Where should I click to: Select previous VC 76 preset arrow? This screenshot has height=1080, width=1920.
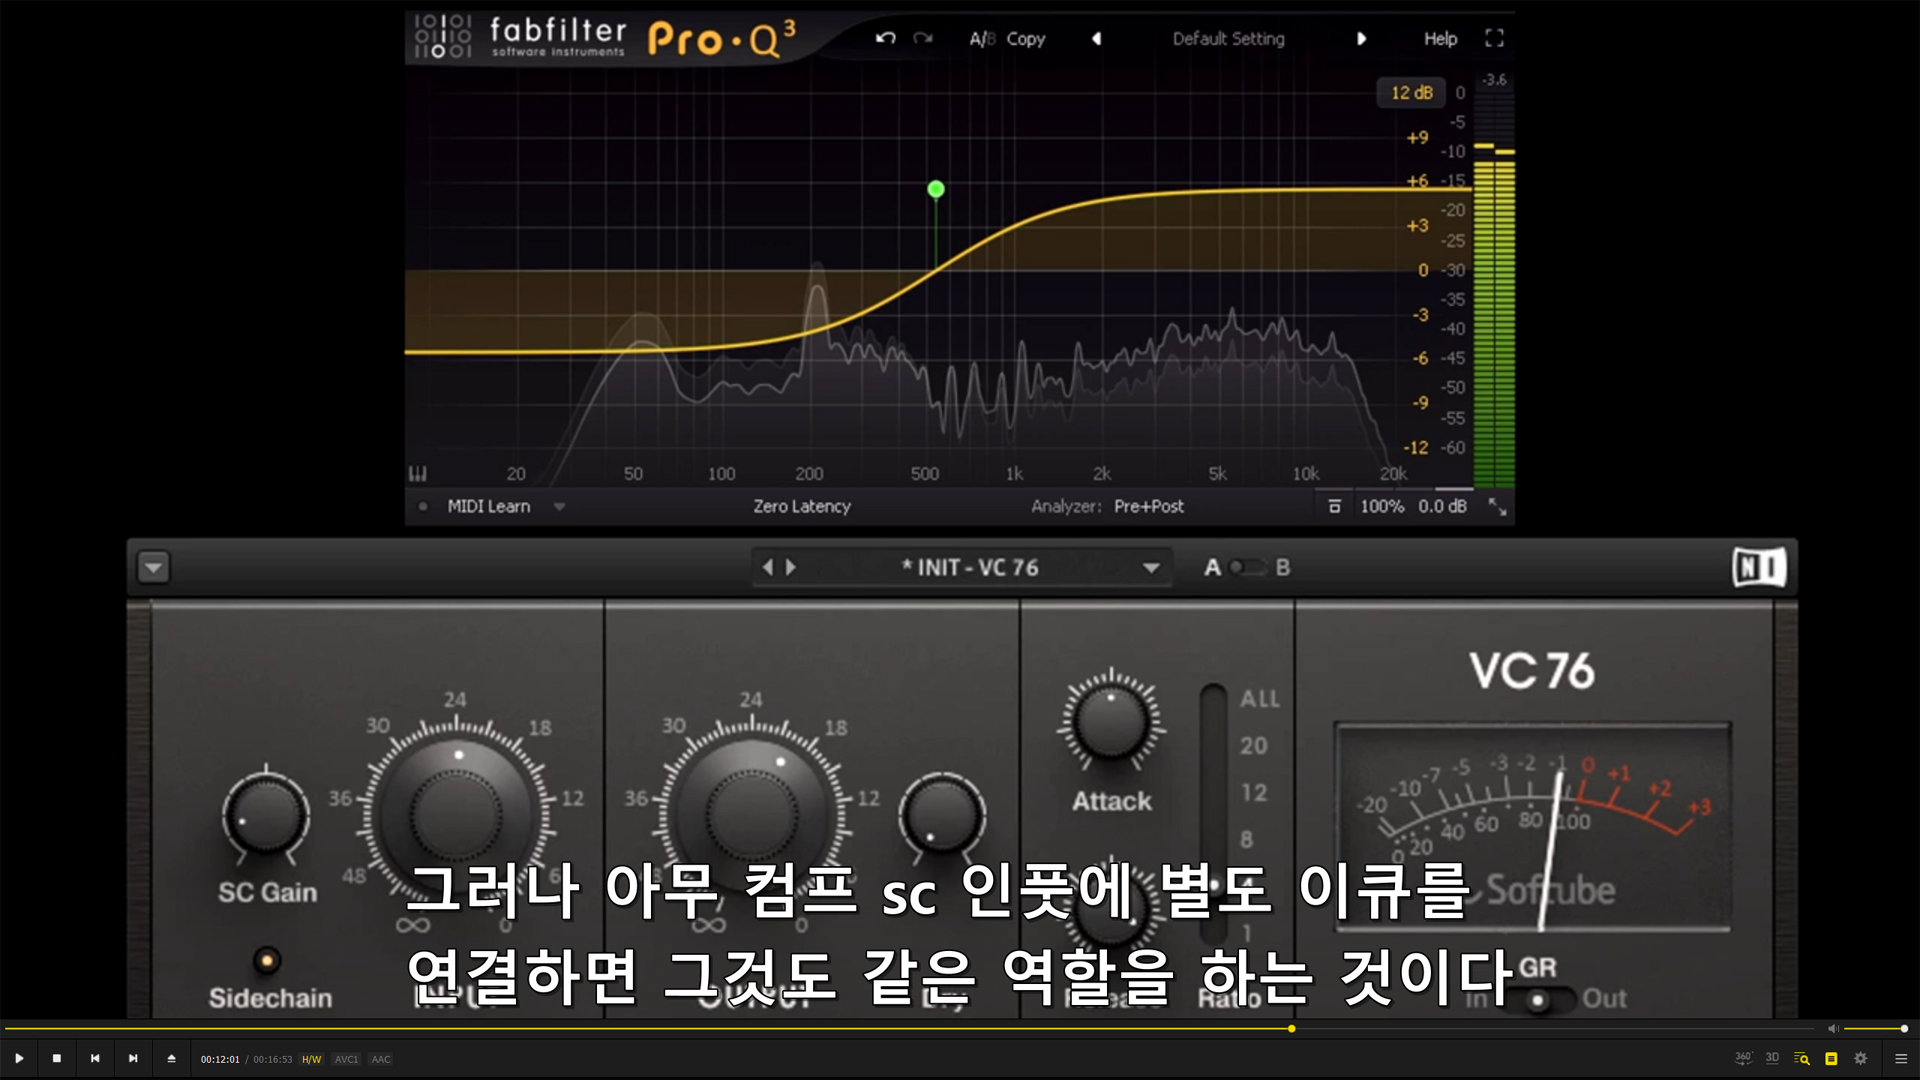click(767, 567)
